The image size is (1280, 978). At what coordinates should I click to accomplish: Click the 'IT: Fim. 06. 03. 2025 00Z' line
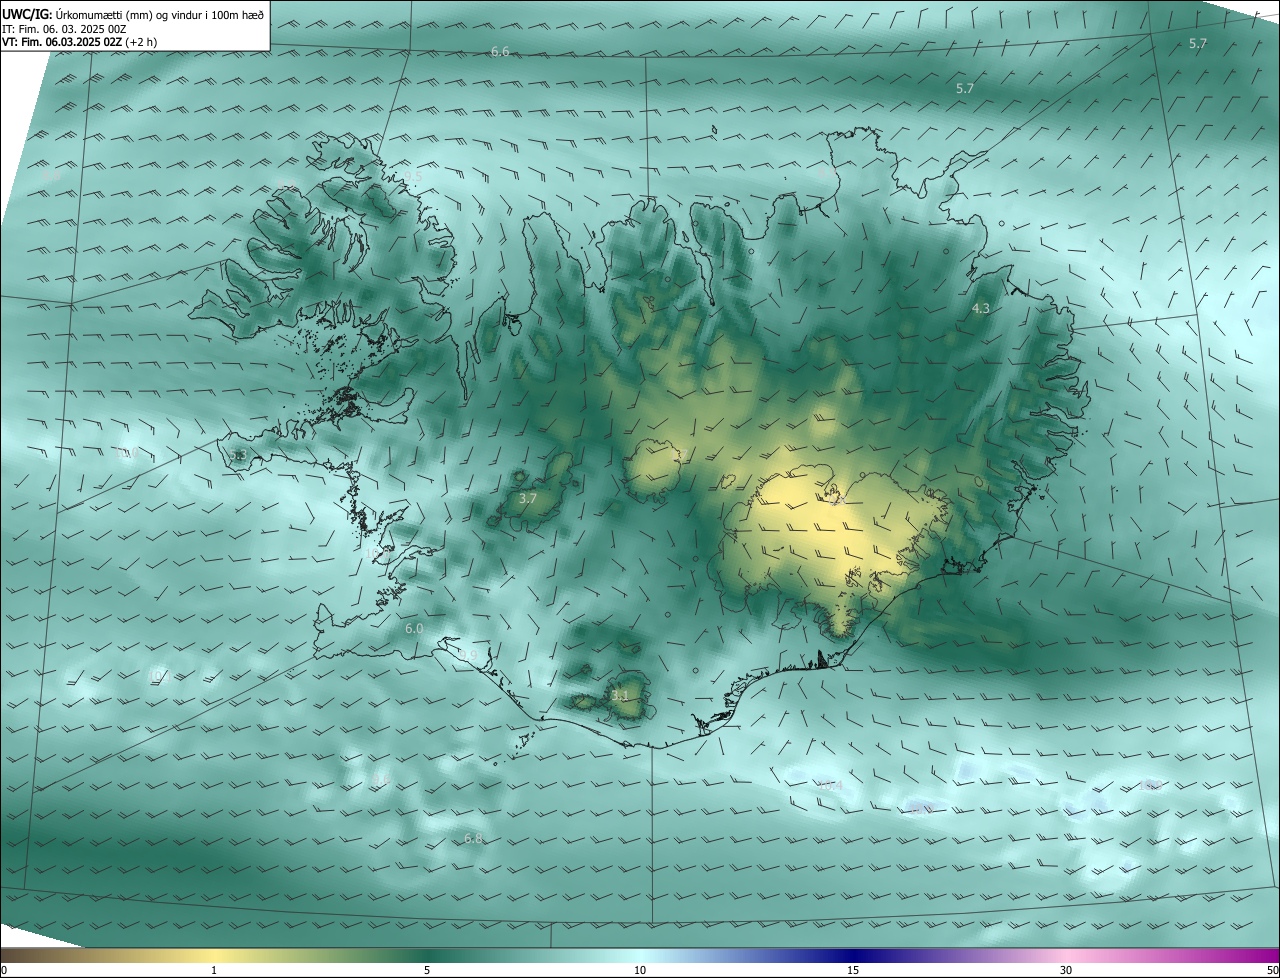coord(63,29)
